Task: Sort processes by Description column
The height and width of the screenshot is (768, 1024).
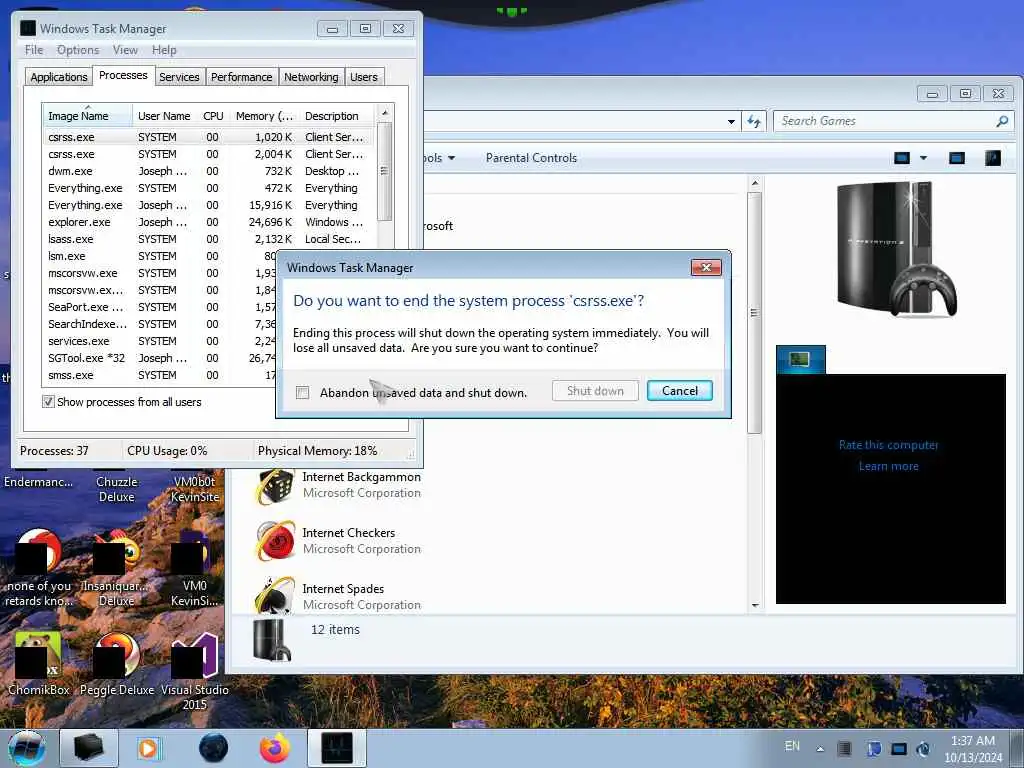Action: point(337,116)
